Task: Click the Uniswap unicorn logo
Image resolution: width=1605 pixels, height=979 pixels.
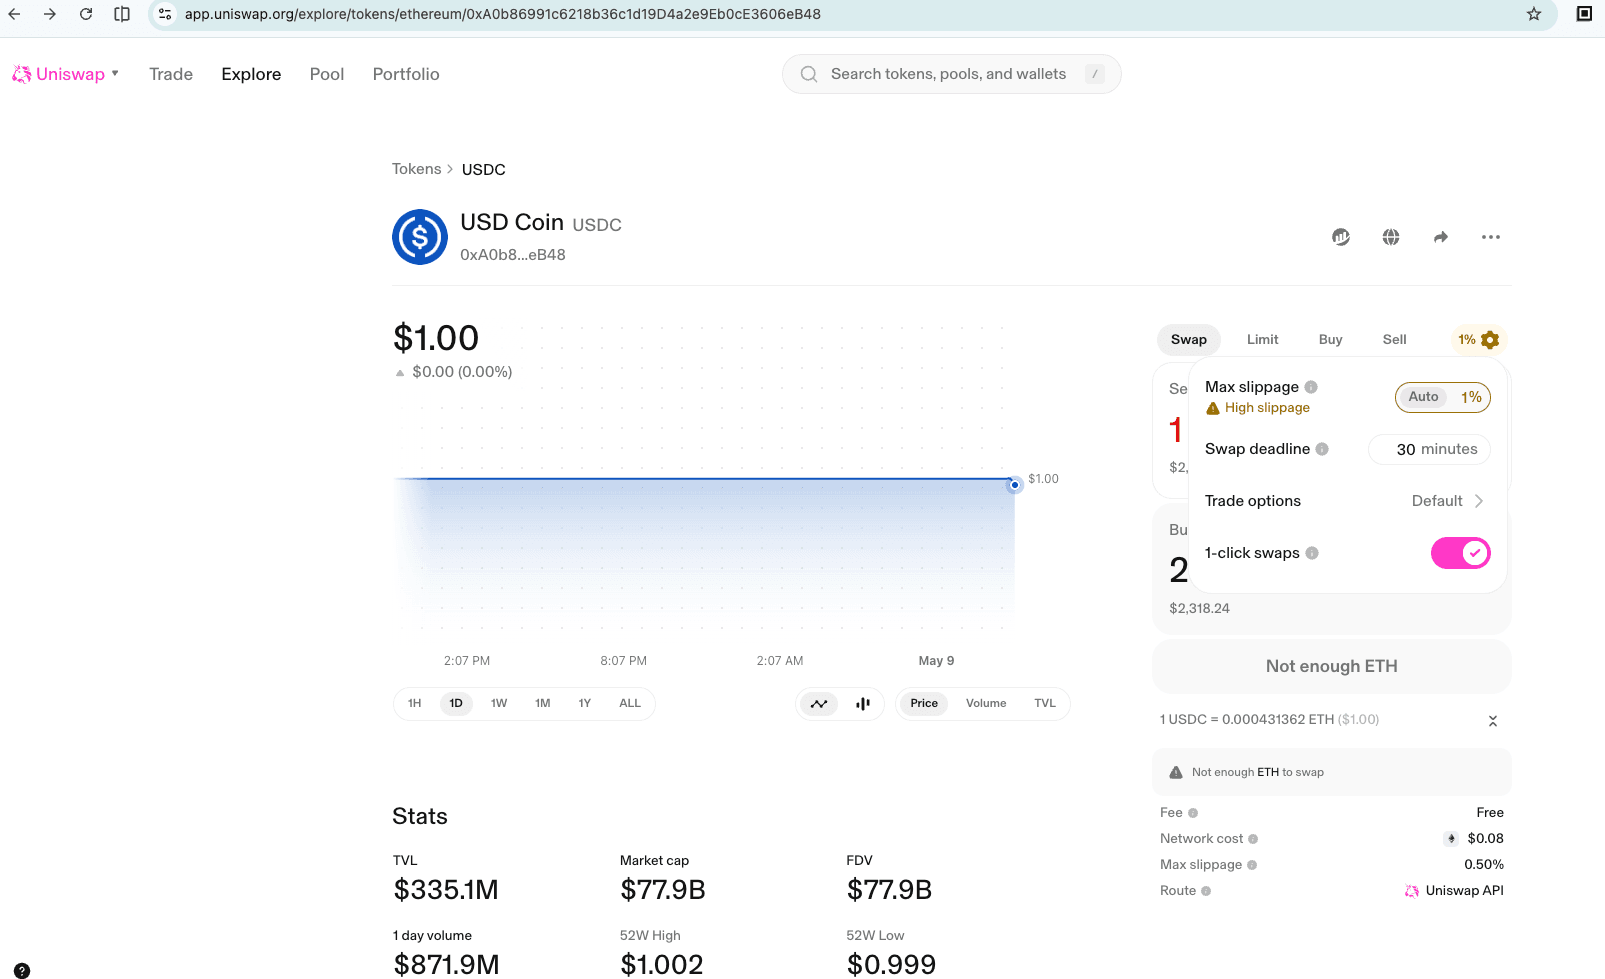Action: pos(21,74)
